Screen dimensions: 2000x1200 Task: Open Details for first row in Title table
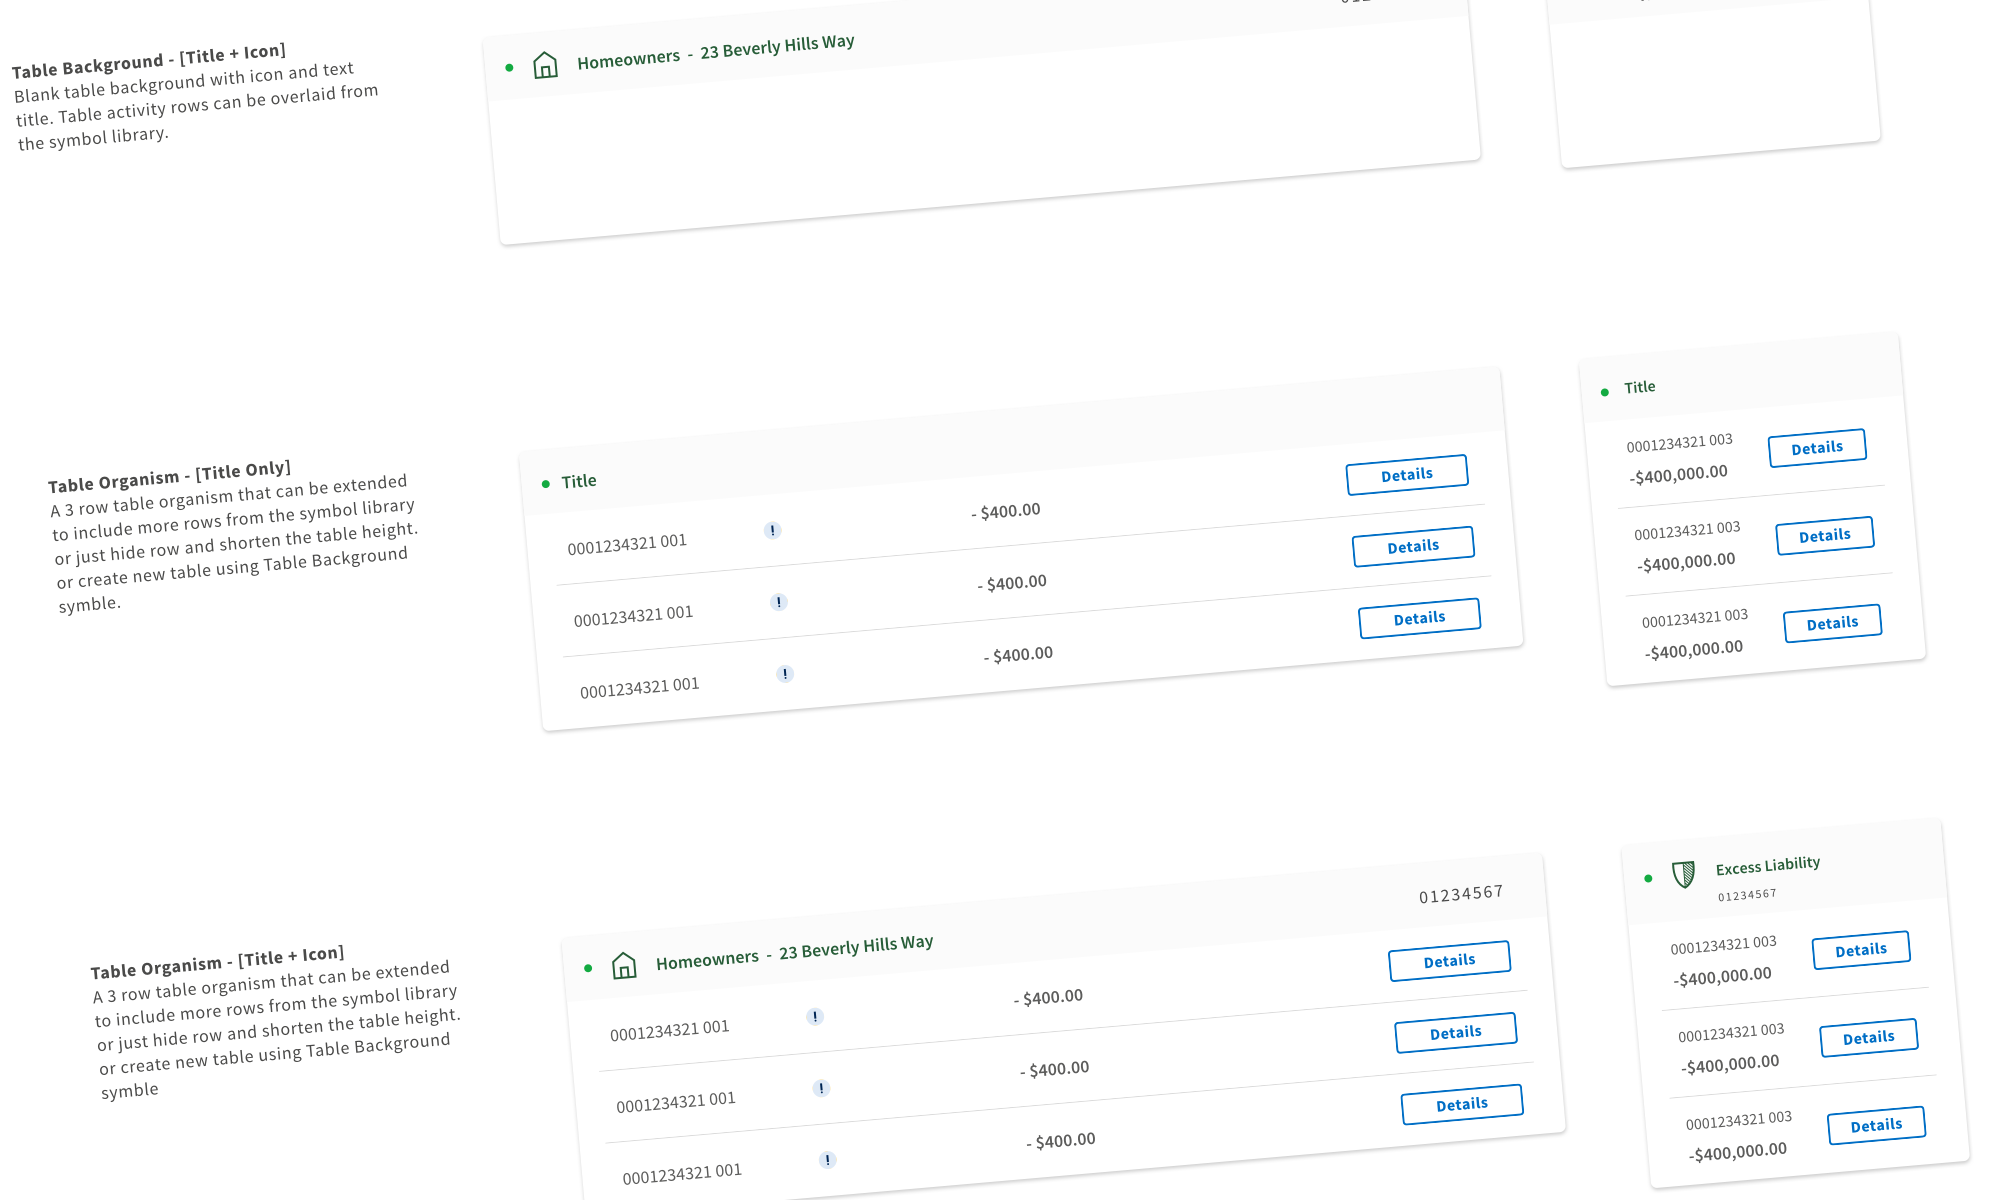1406,475
